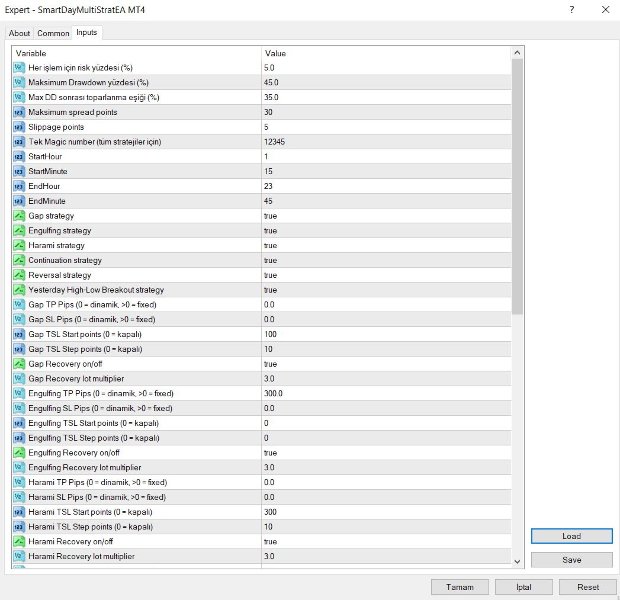Click integer icon beside Maksimum spread points

pyautogui.click(x=19, y=112)
